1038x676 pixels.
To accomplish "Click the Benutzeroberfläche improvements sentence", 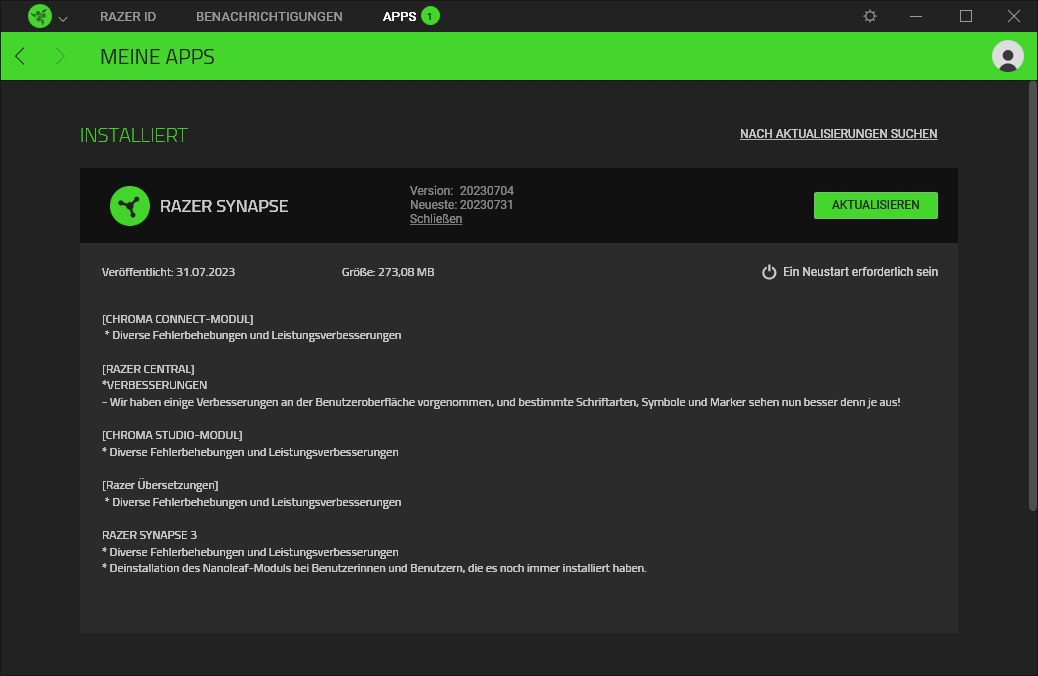I will coord(501,402).
